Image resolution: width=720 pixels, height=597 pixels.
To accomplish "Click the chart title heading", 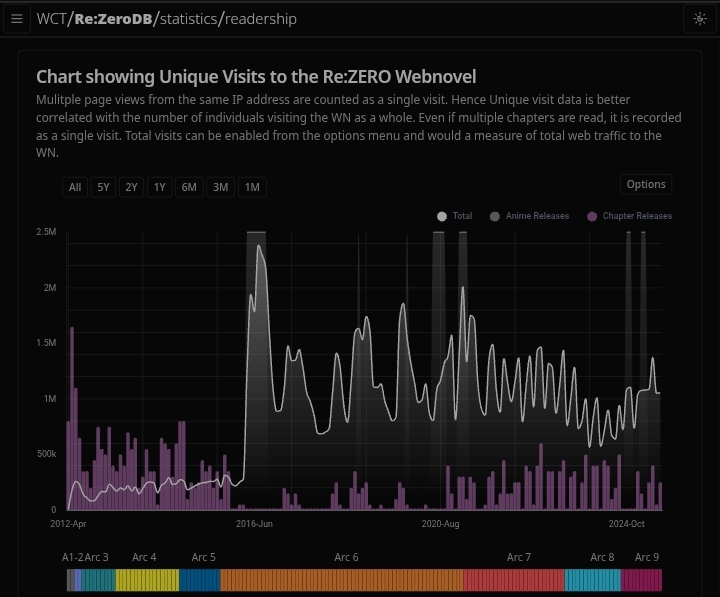I will click(x=256, y=77).
